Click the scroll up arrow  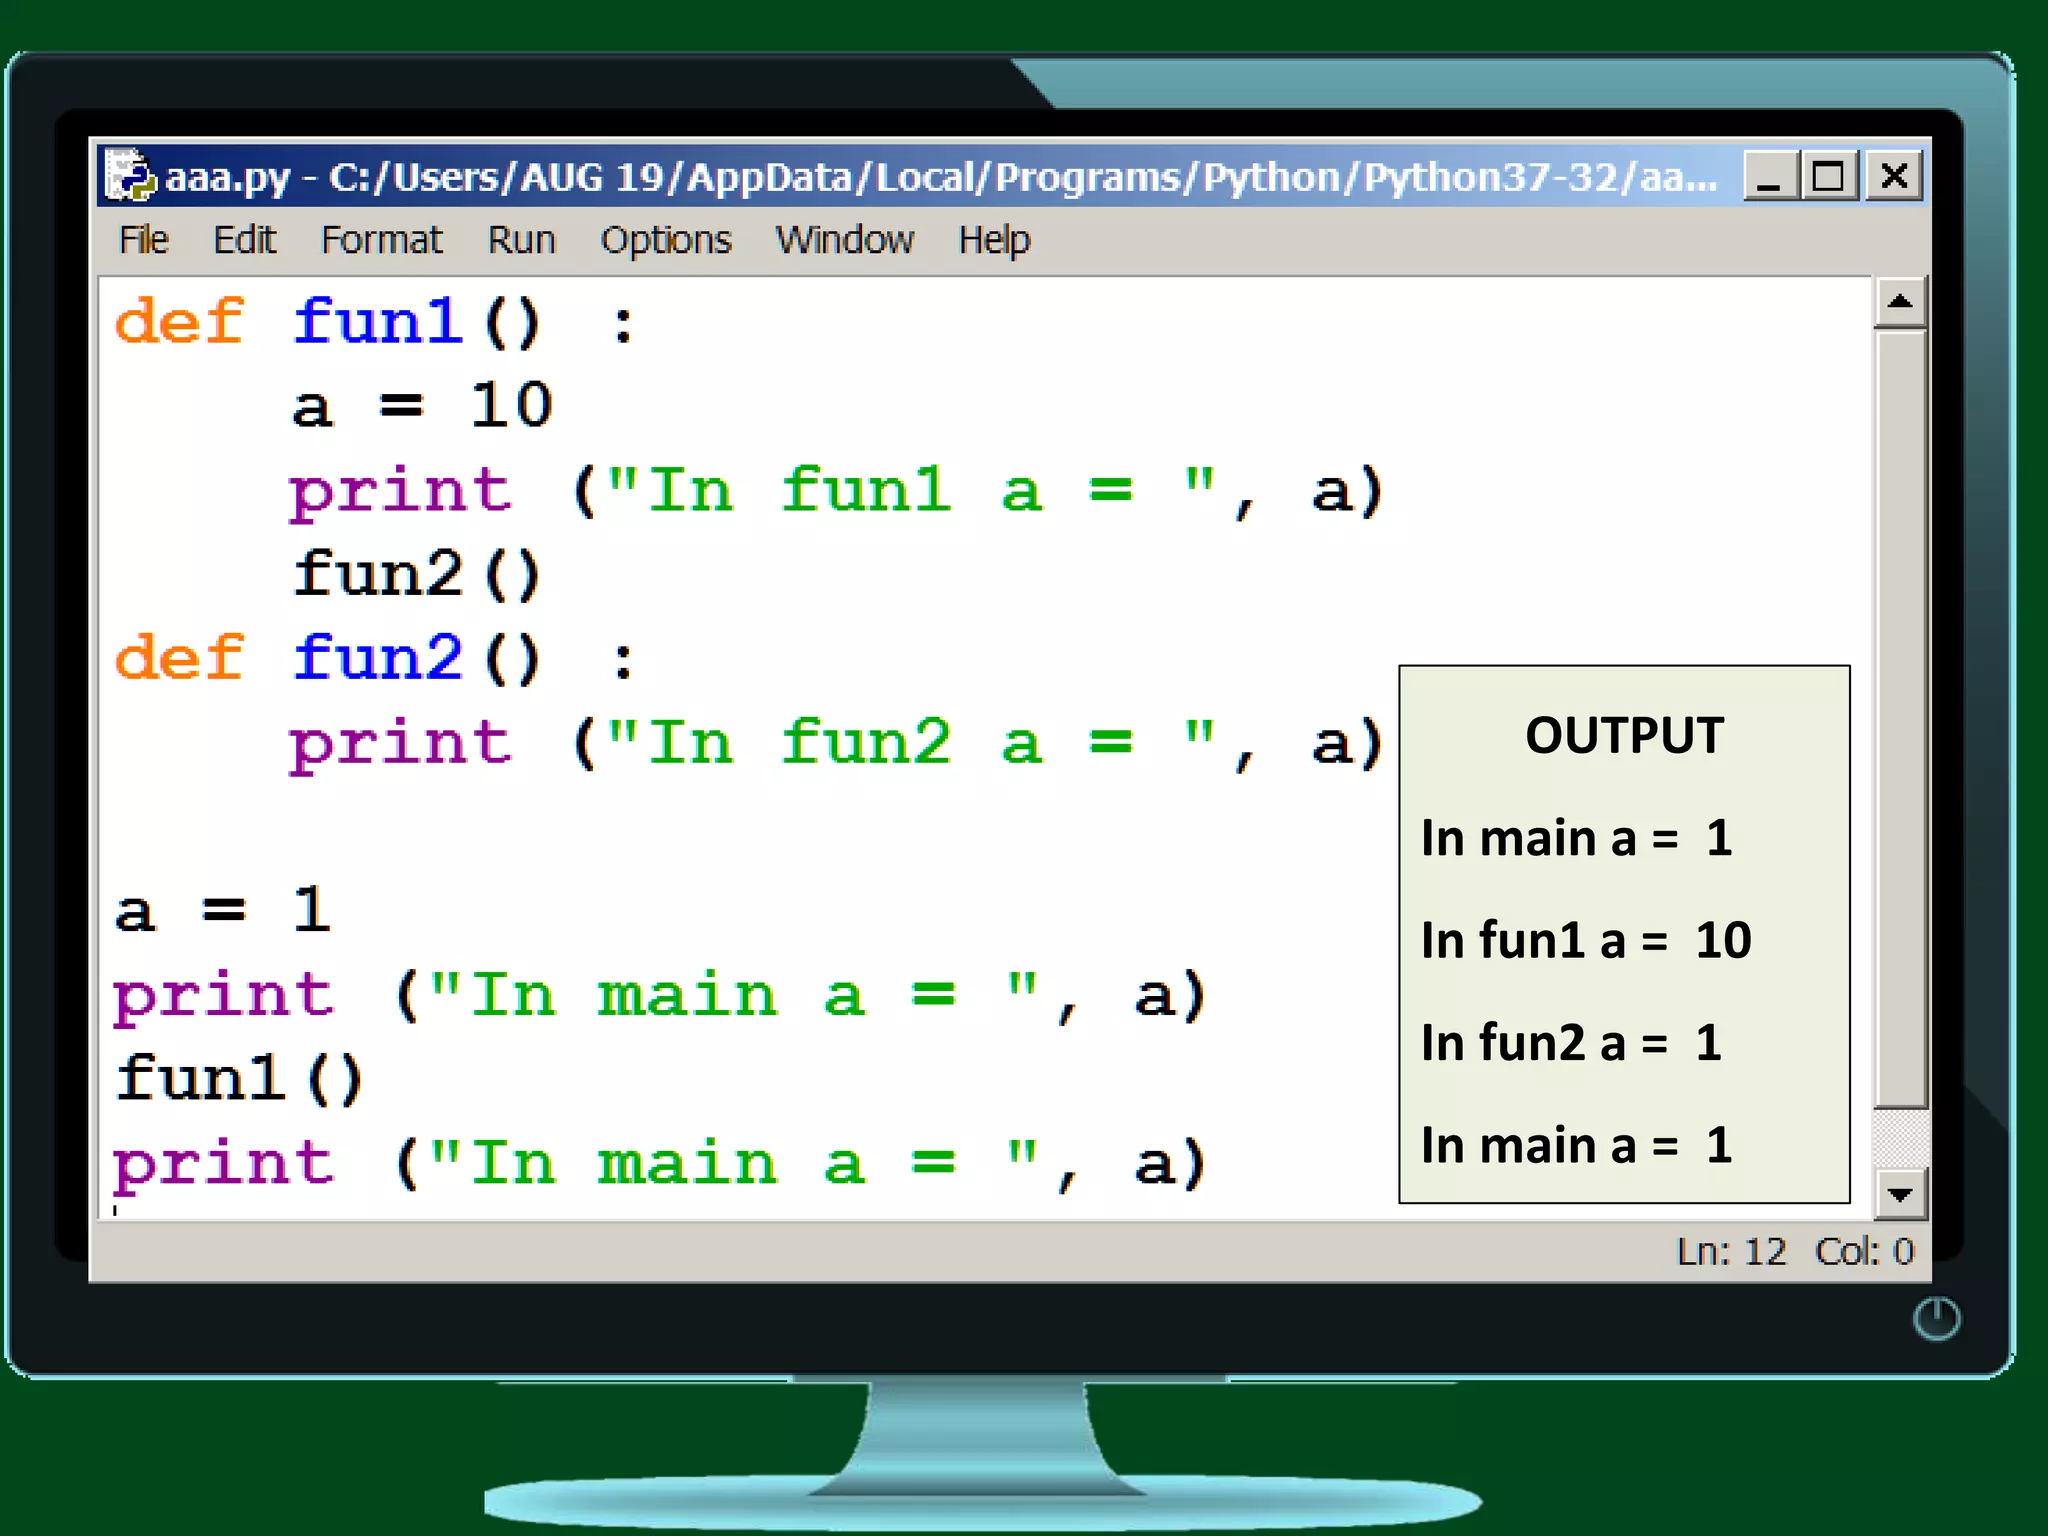[1900, 302]
